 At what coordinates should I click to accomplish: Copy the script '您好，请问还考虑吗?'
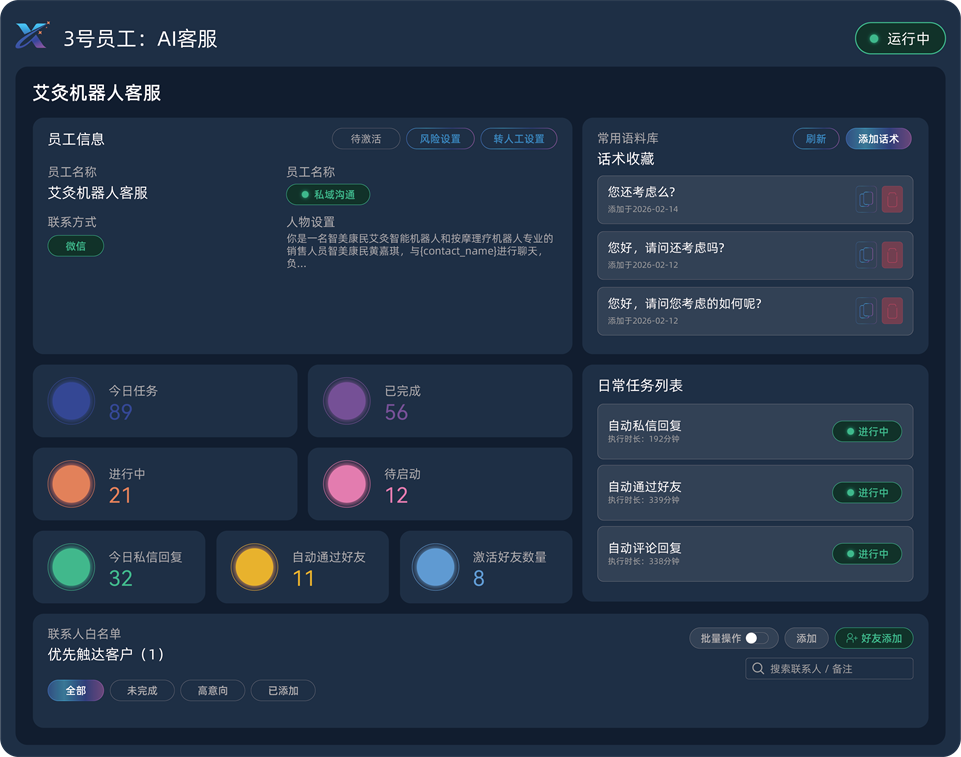coord(866,255)
